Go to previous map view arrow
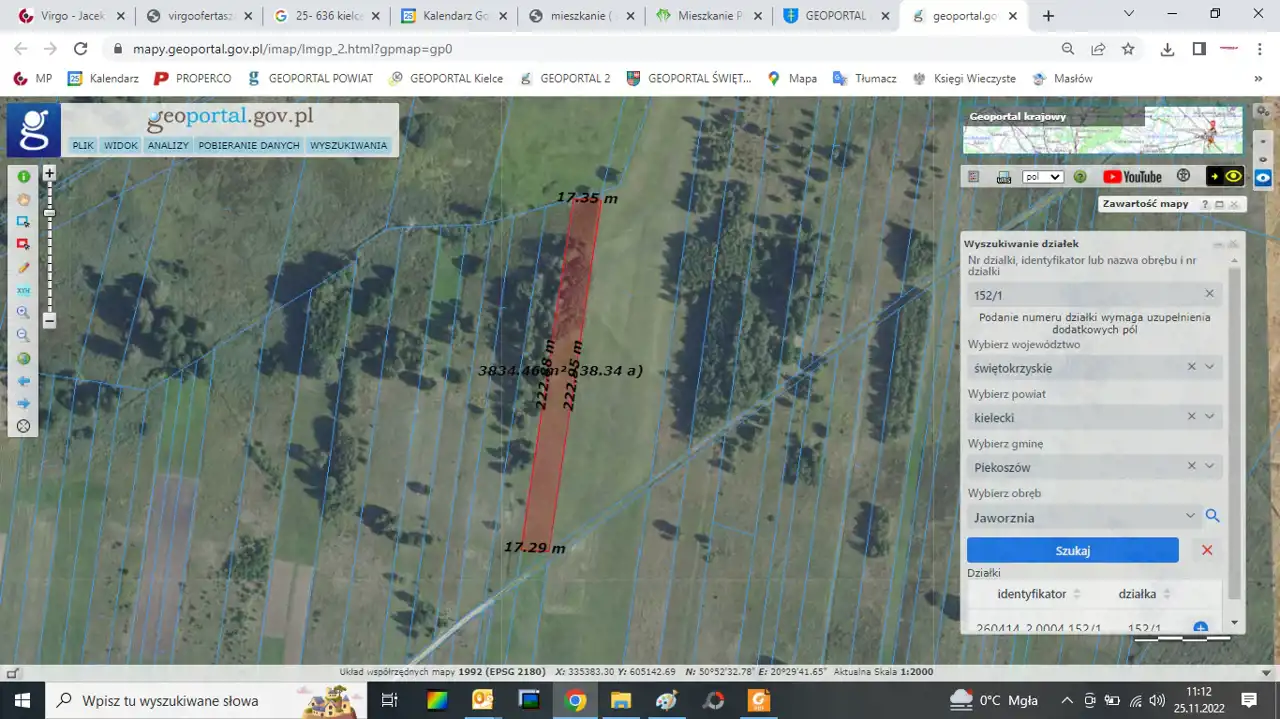This screenshot has width=1280, height=719. [x=23, y=381]
